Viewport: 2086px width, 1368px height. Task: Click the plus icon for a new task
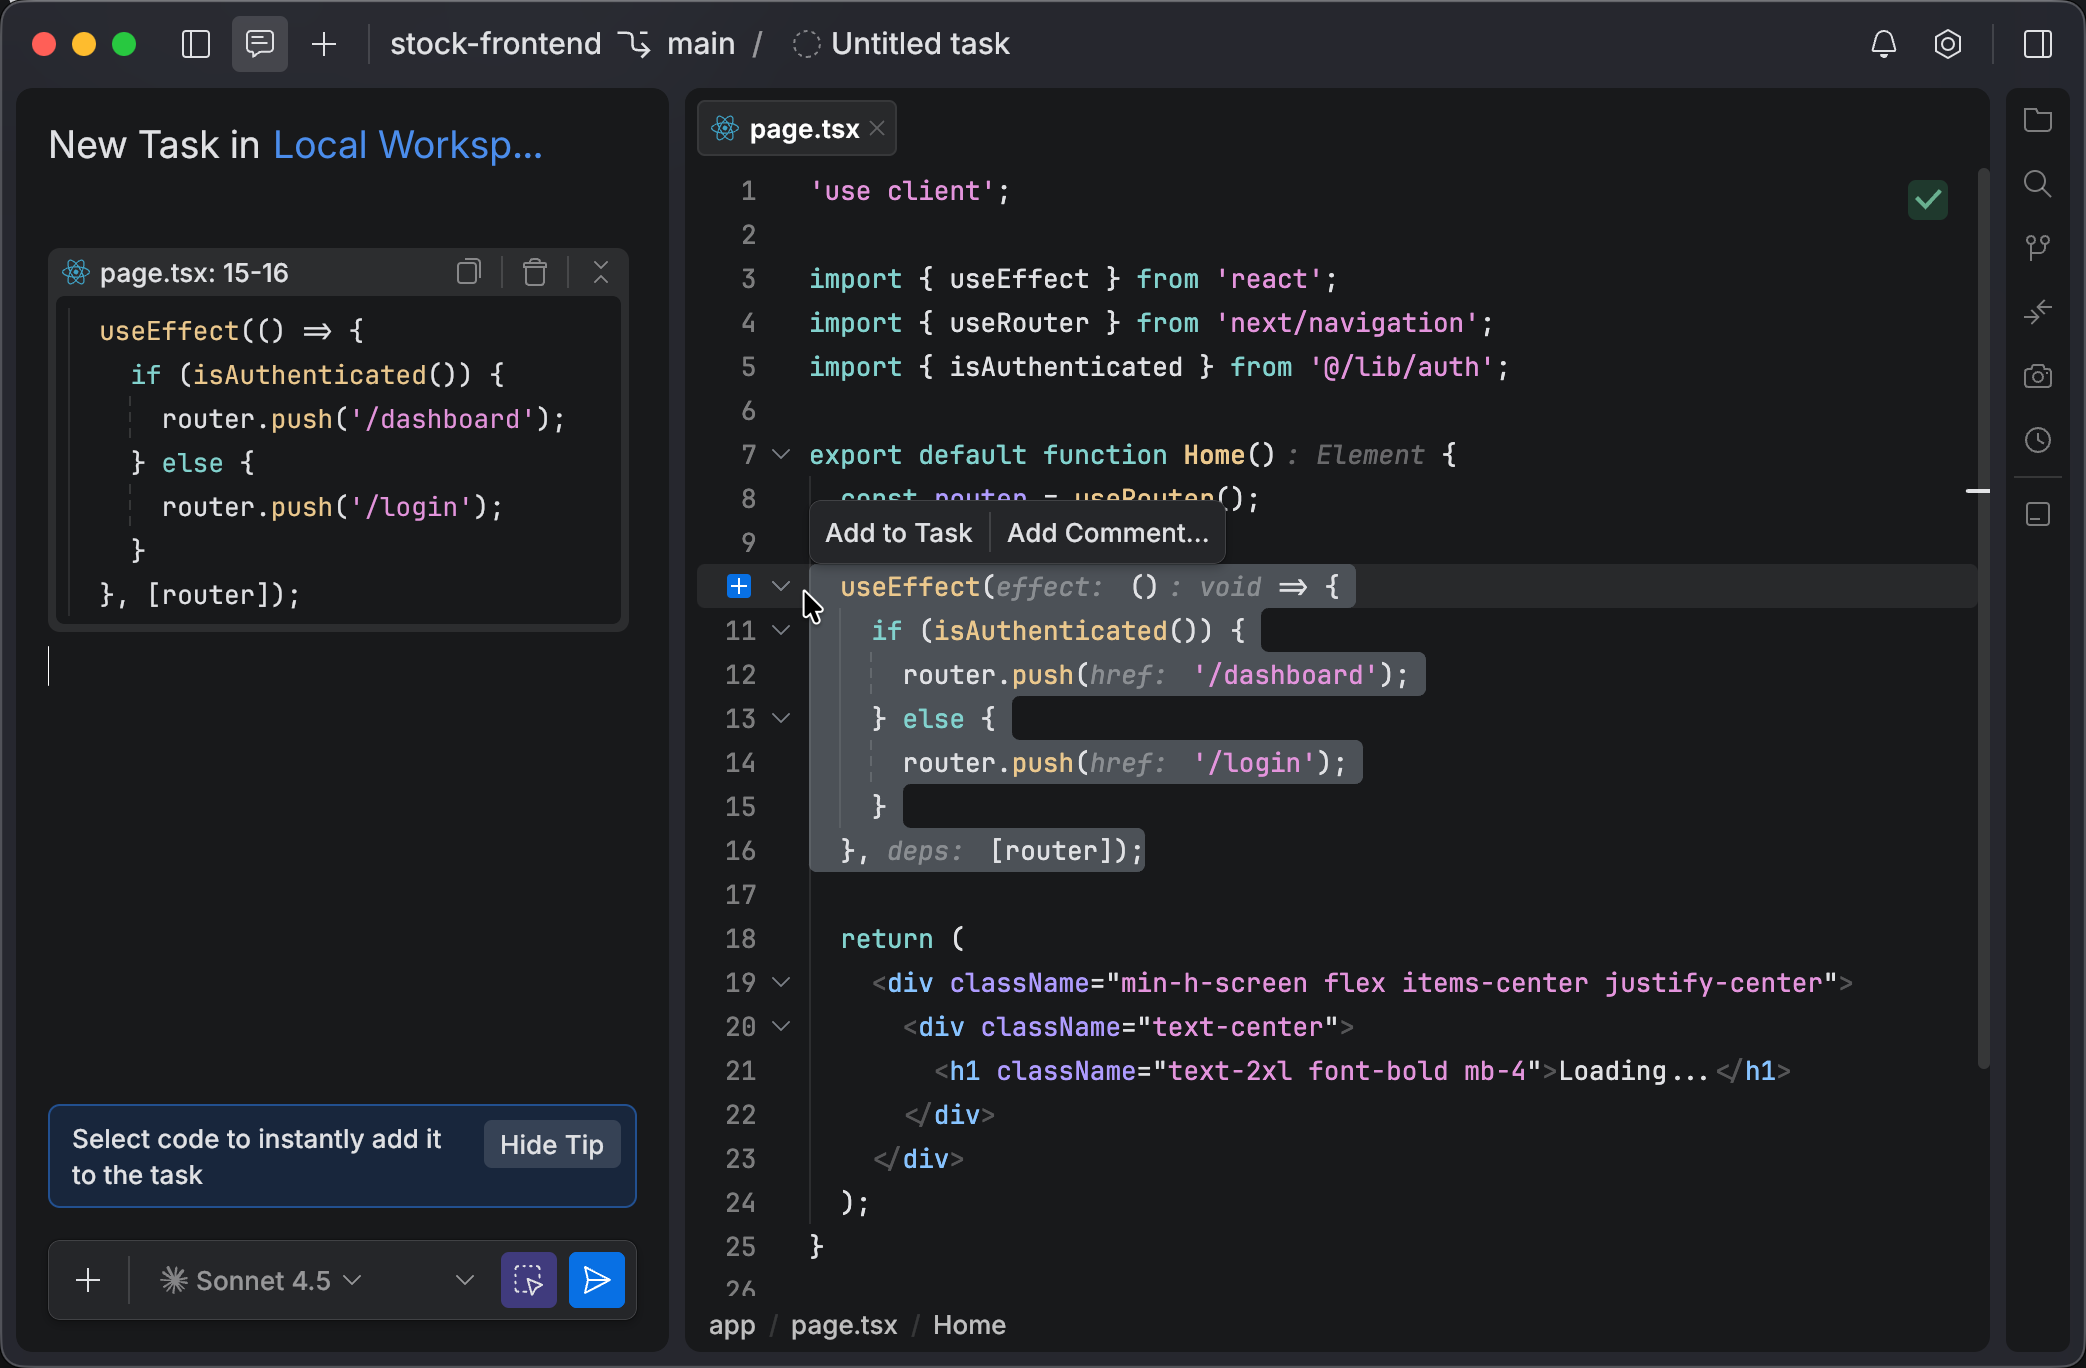point(324,44)
